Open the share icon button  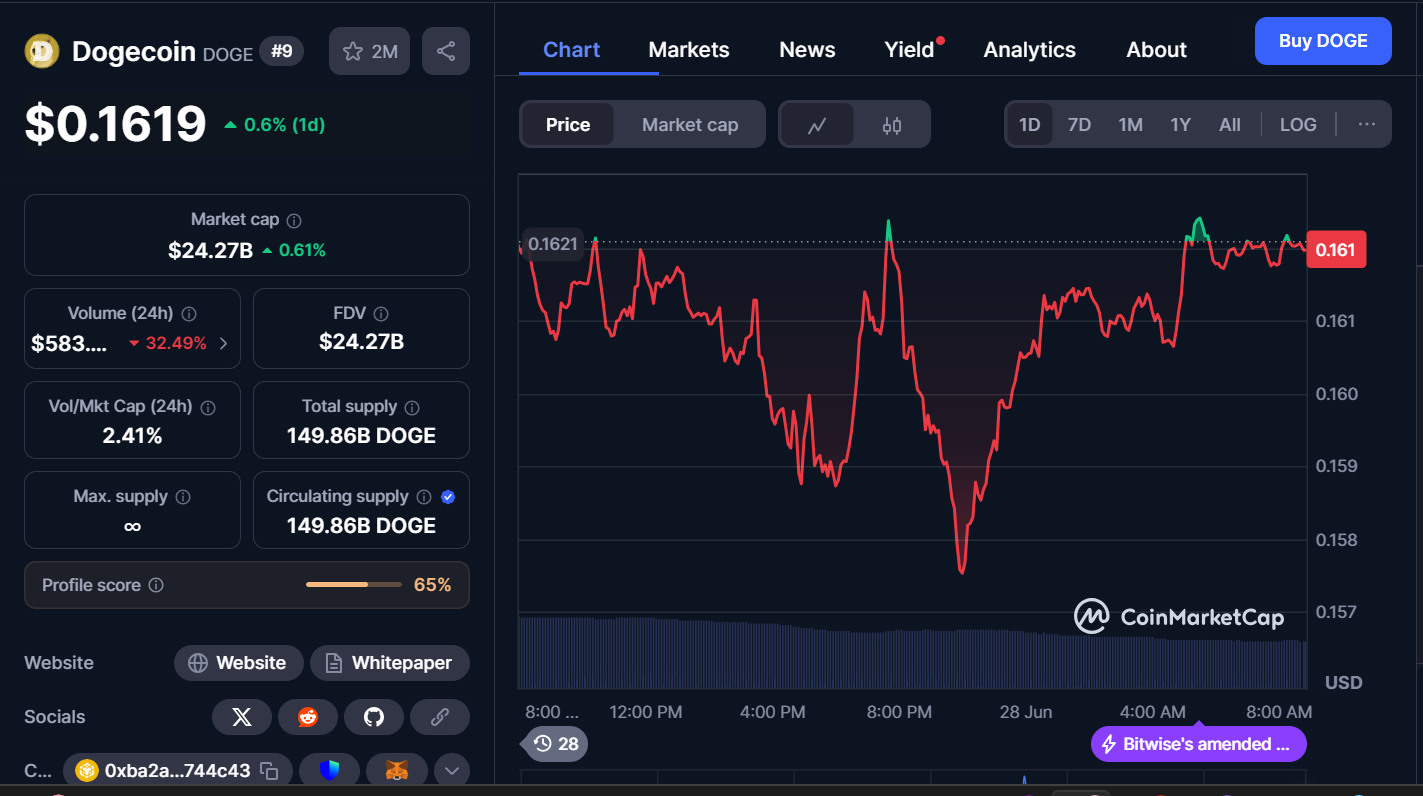click(x=446, y=51)
